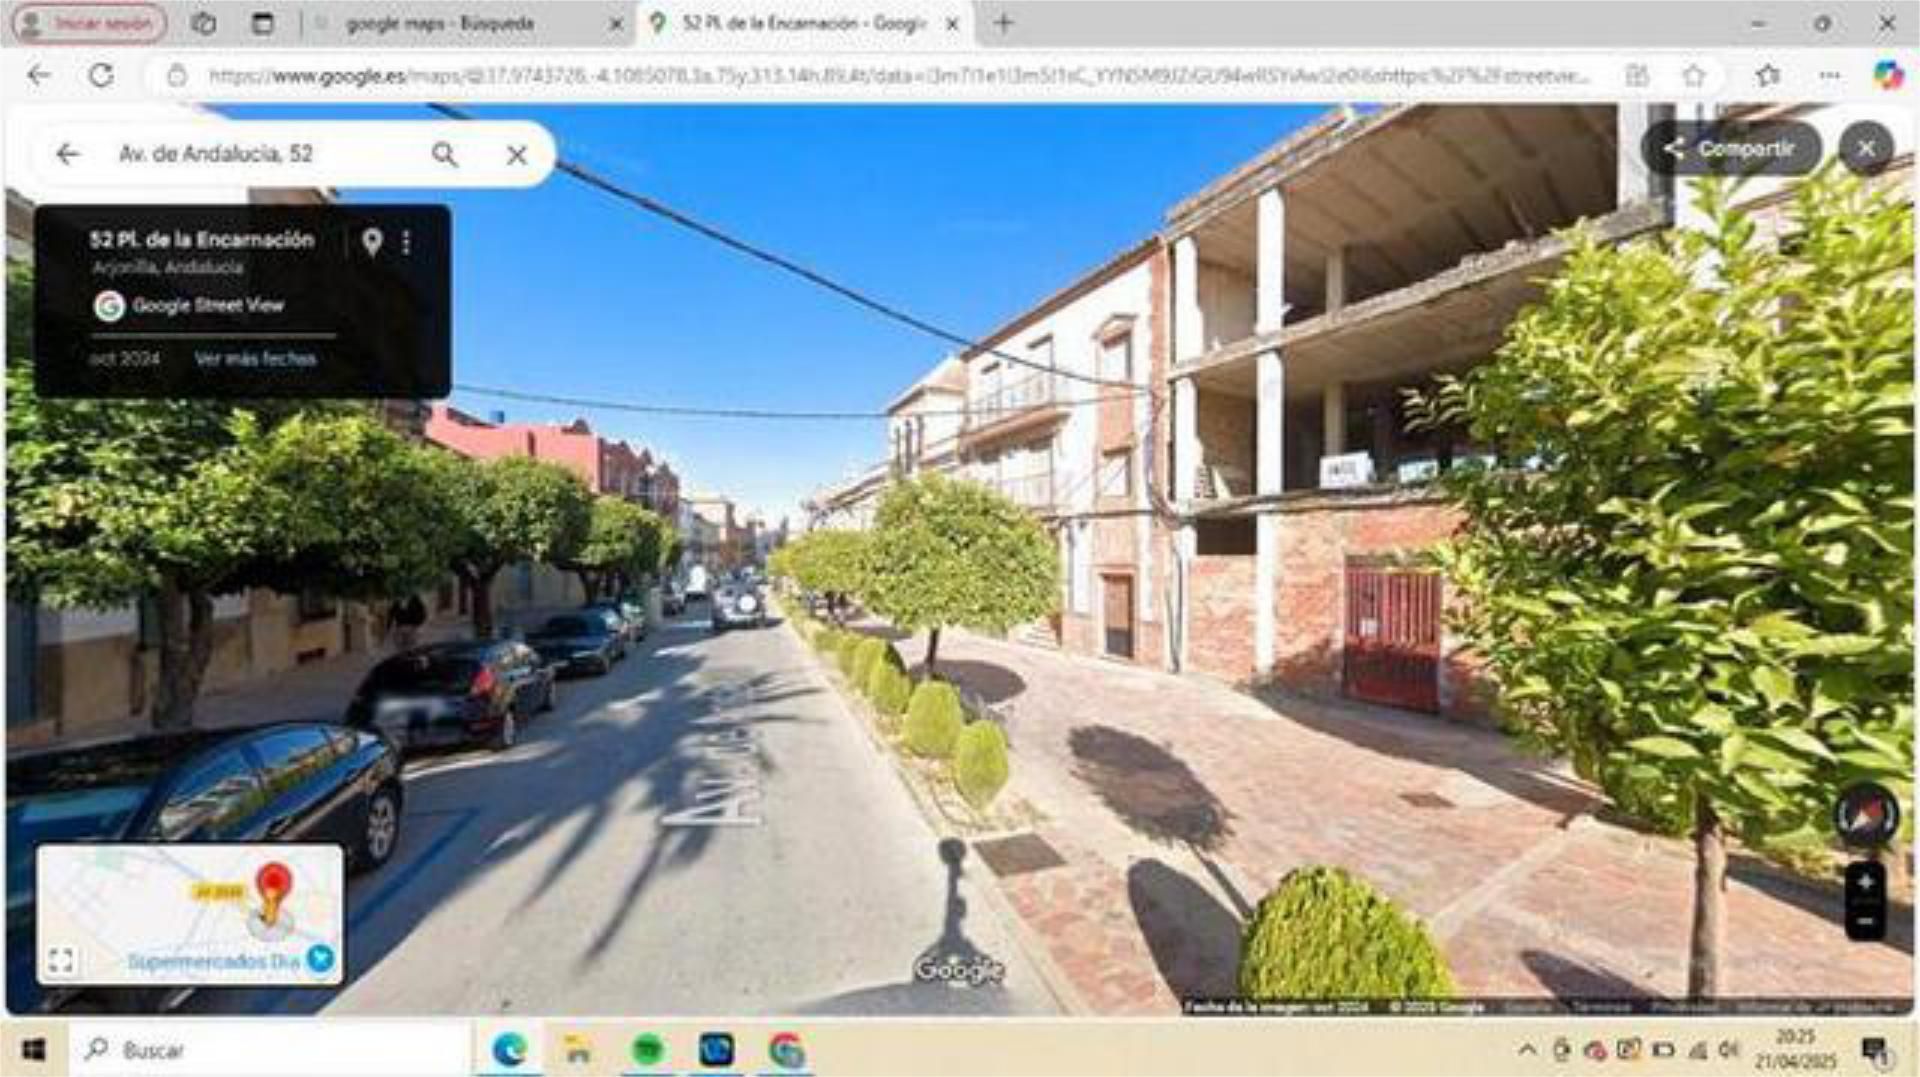1920x1077 pixels.
Task: Go back using the search box arrow
Action: pos(68,154)
